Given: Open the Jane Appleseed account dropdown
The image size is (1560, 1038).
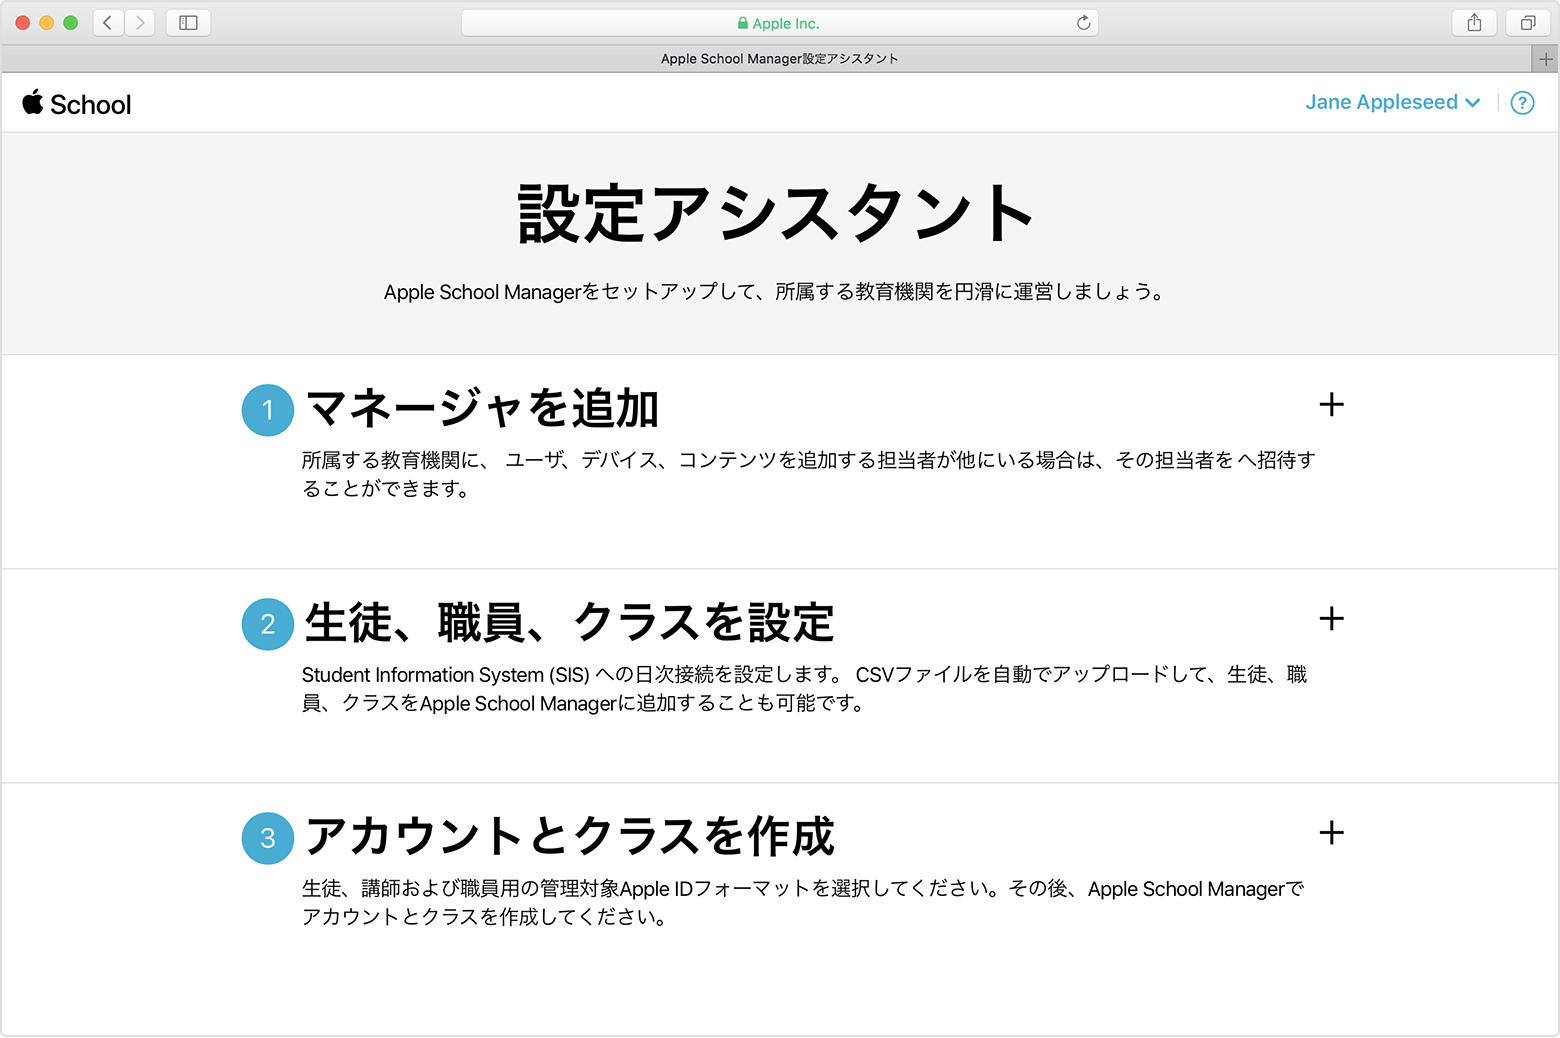Looking at the screenshot, I should (x=1392, y=102).
